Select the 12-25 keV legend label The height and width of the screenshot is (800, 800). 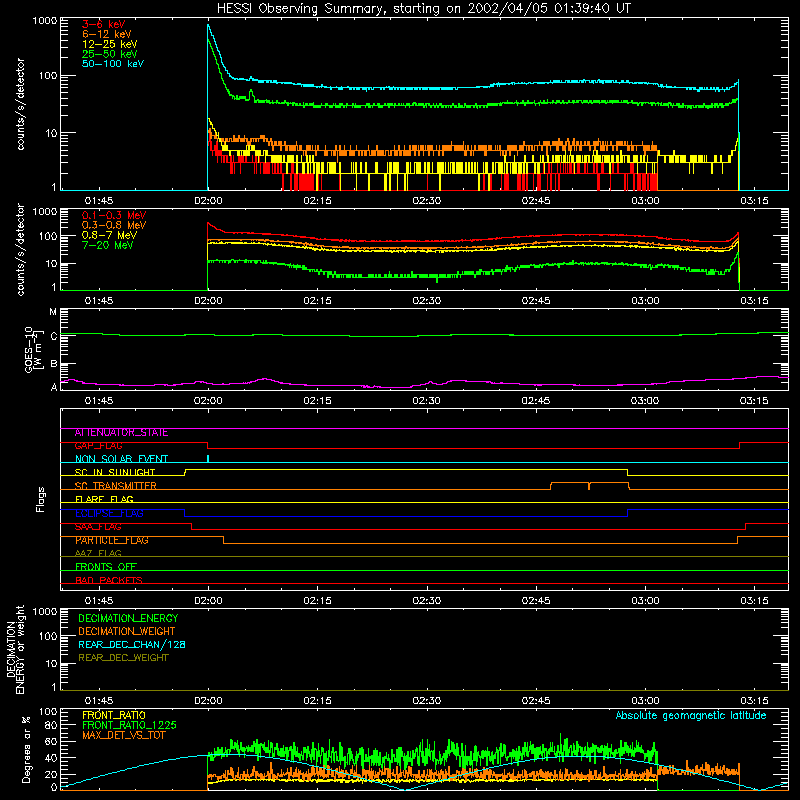(110, 44)
